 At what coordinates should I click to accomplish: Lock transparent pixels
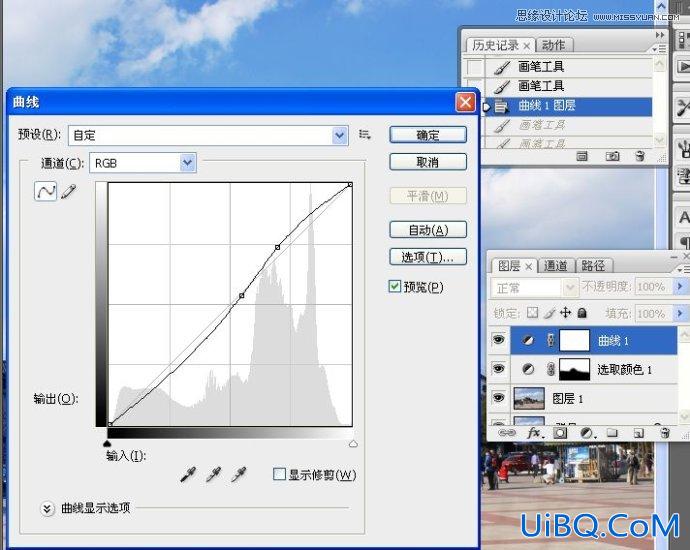(532, 313)
